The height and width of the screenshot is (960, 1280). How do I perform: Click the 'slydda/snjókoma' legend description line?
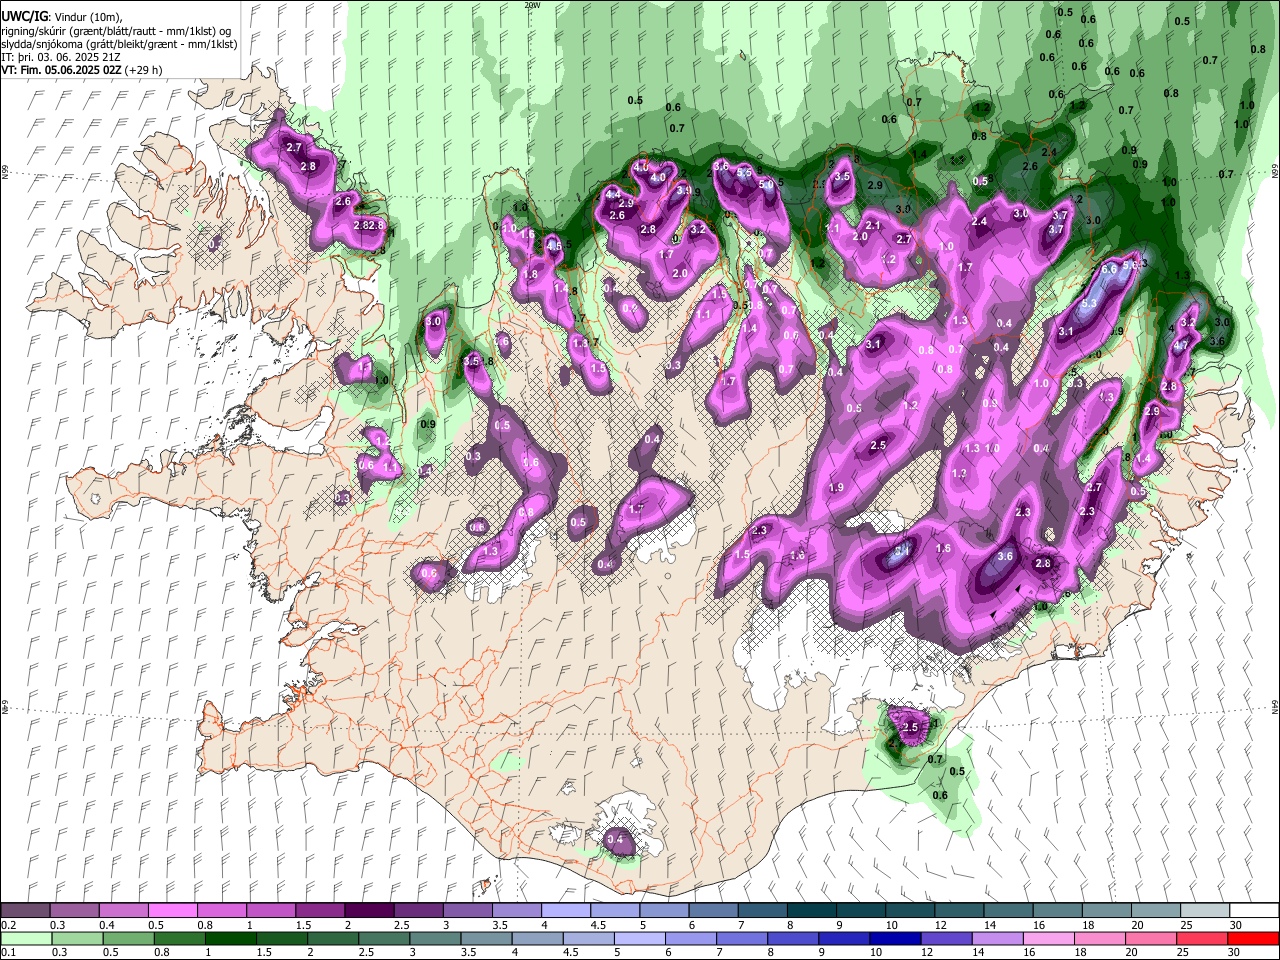[x=119, y=44]
